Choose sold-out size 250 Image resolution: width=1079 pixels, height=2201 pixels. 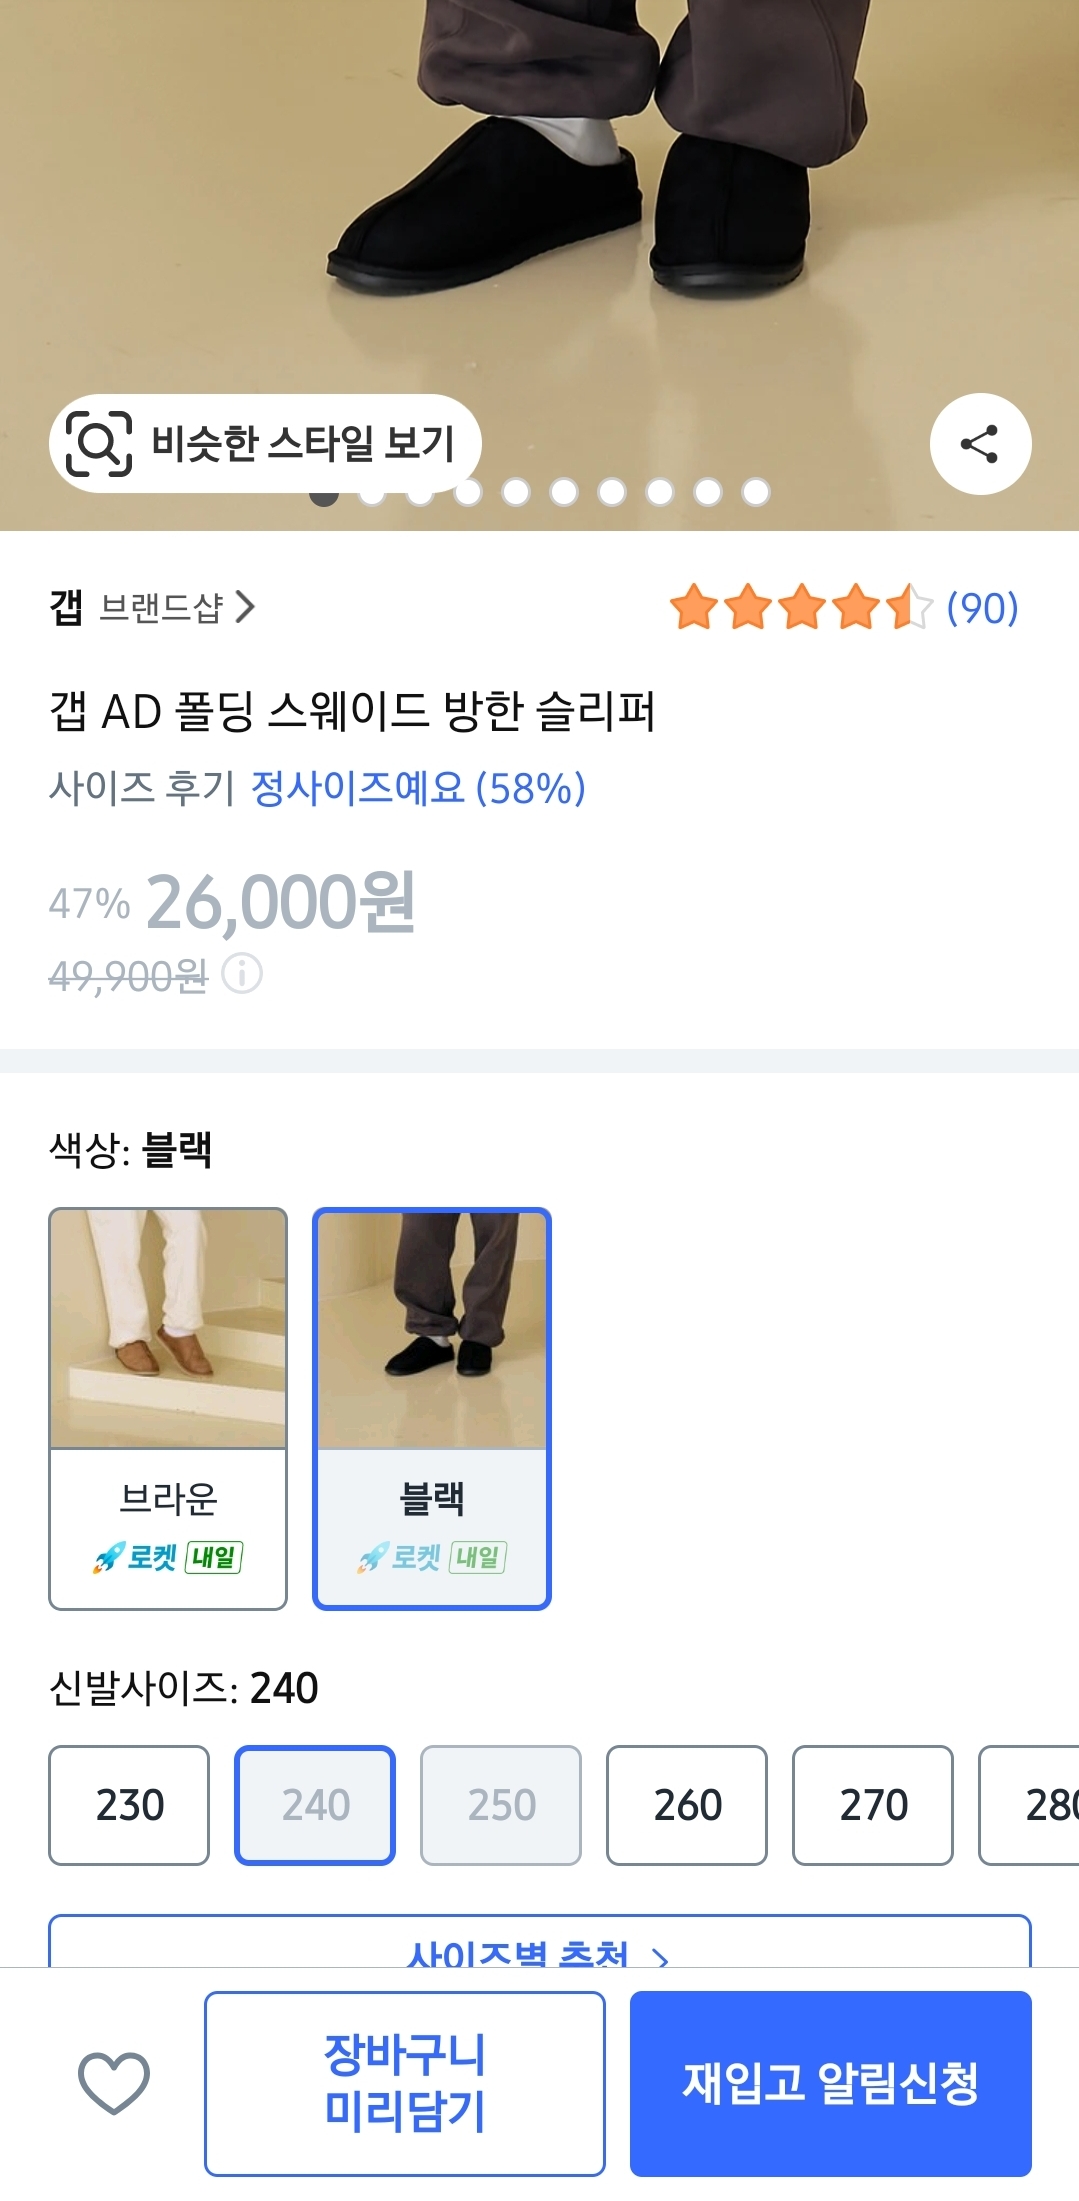click(x=501, y=1805)
